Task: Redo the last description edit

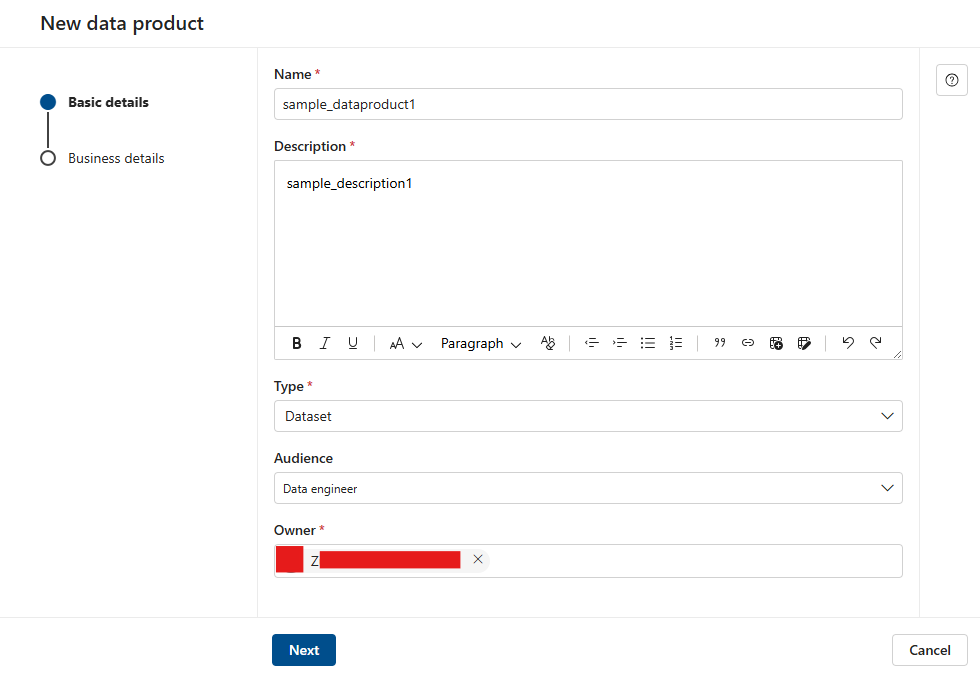Action: [876, 343]
